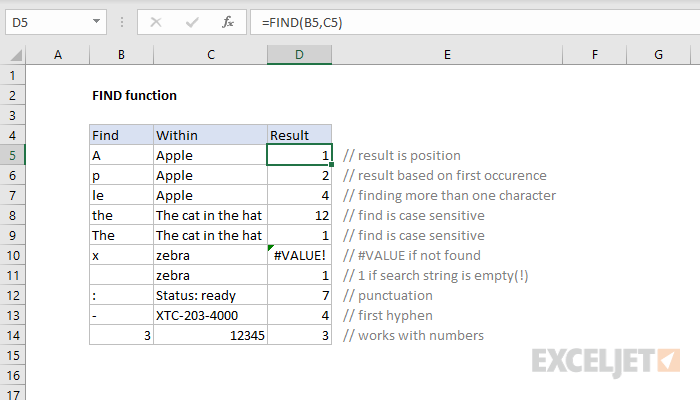
Task: Select row 2 header
Action: click(x=12, y=96)
